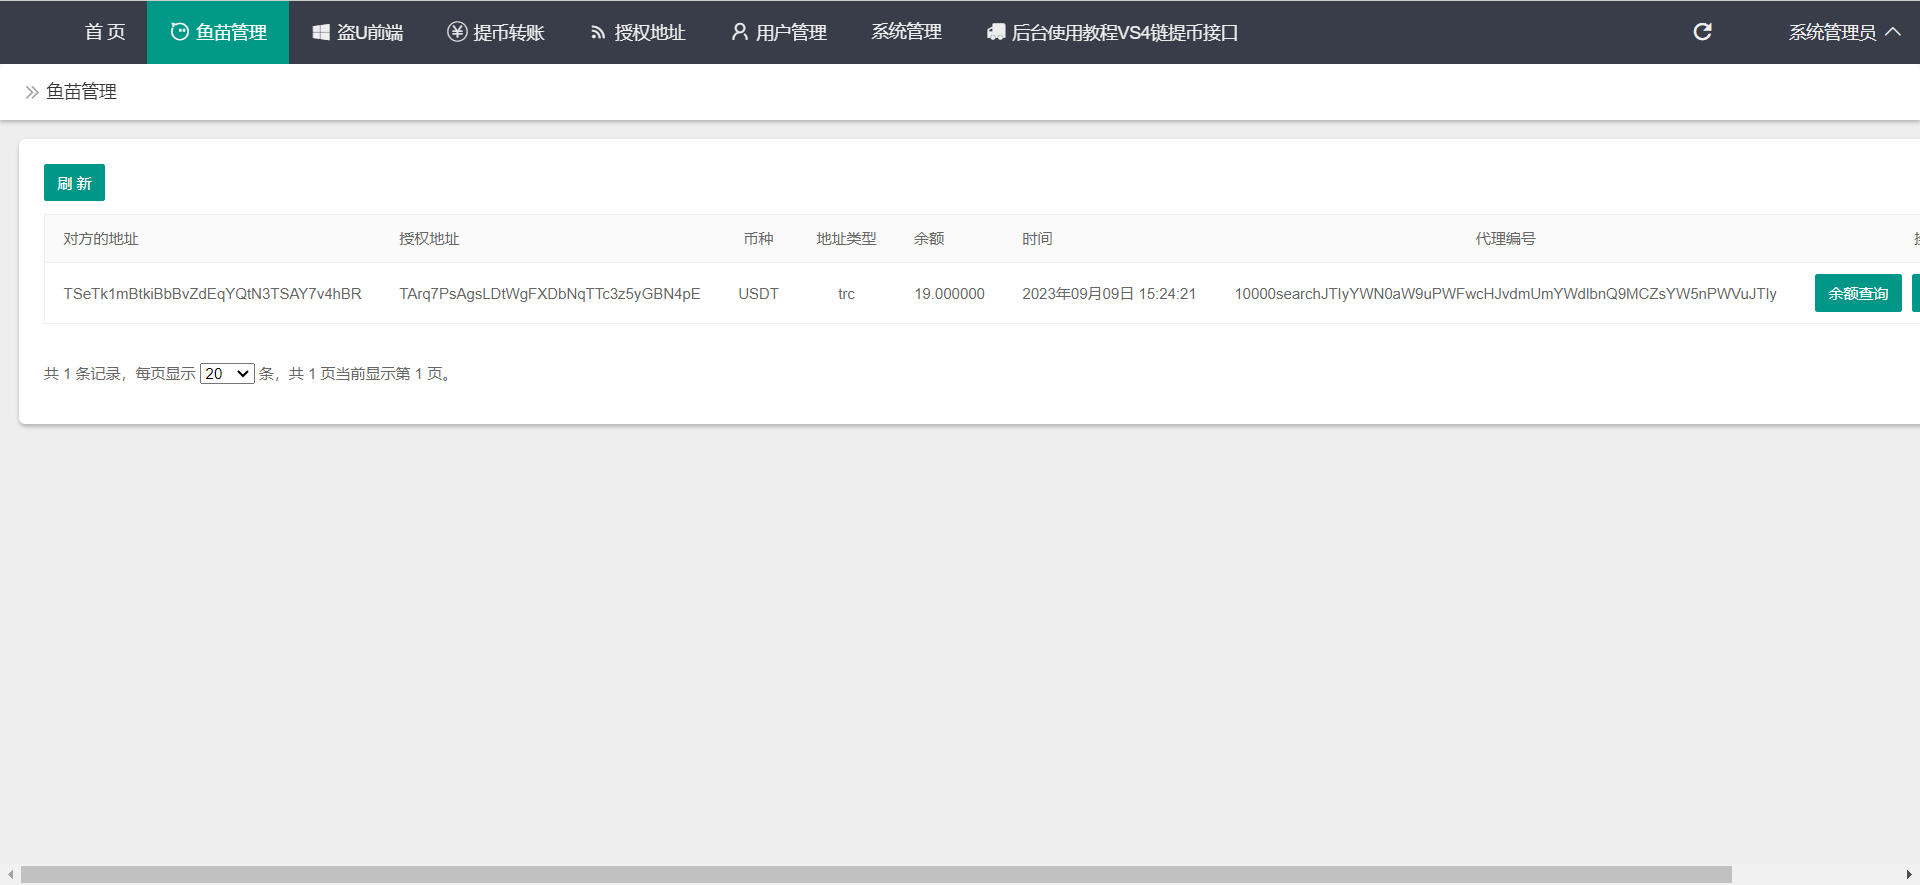Click the 鱼苗管理 breadcrumb text
This screenshot has height=885, width=1920.
click(81, 92)
